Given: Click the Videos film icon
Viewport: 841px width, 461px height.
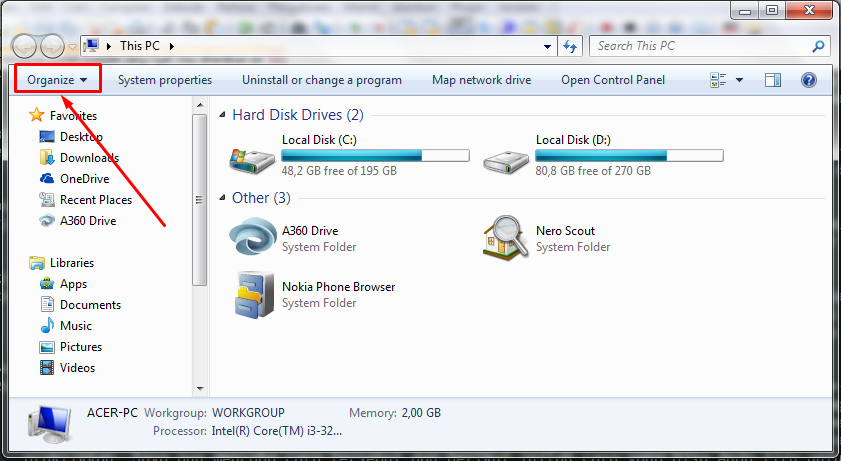Looking at the screenshot, I should [47, 368].
